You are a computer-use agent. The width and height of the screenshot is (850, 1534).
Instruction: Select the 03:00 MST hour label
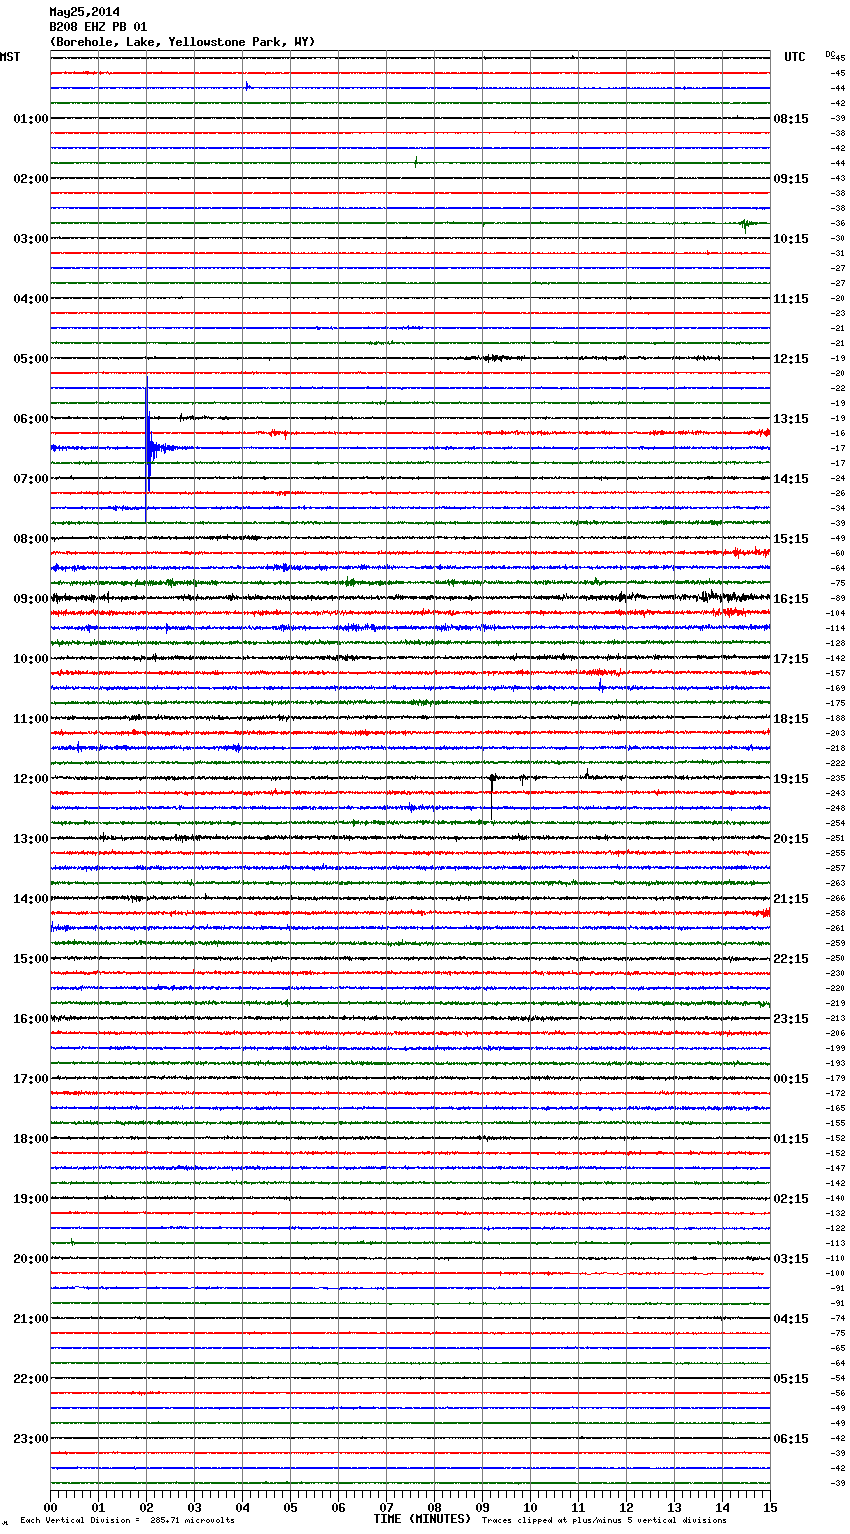31,239
